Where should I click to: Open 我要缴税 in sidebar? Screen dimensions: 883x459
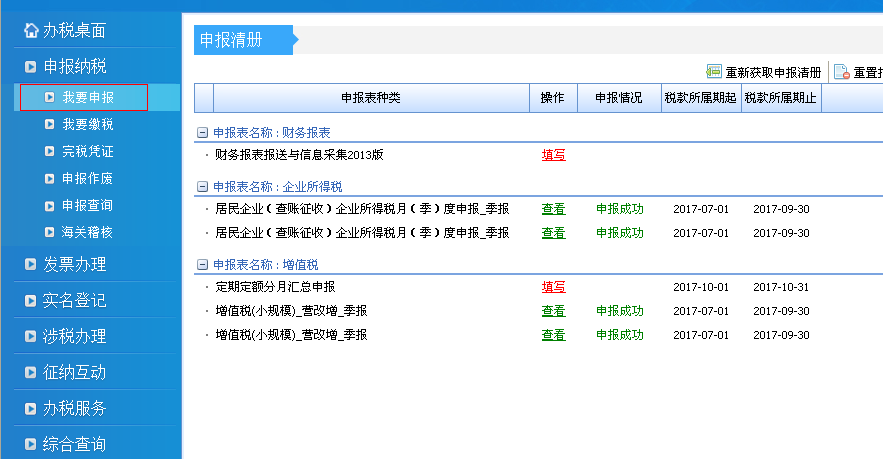click(87, 125)
